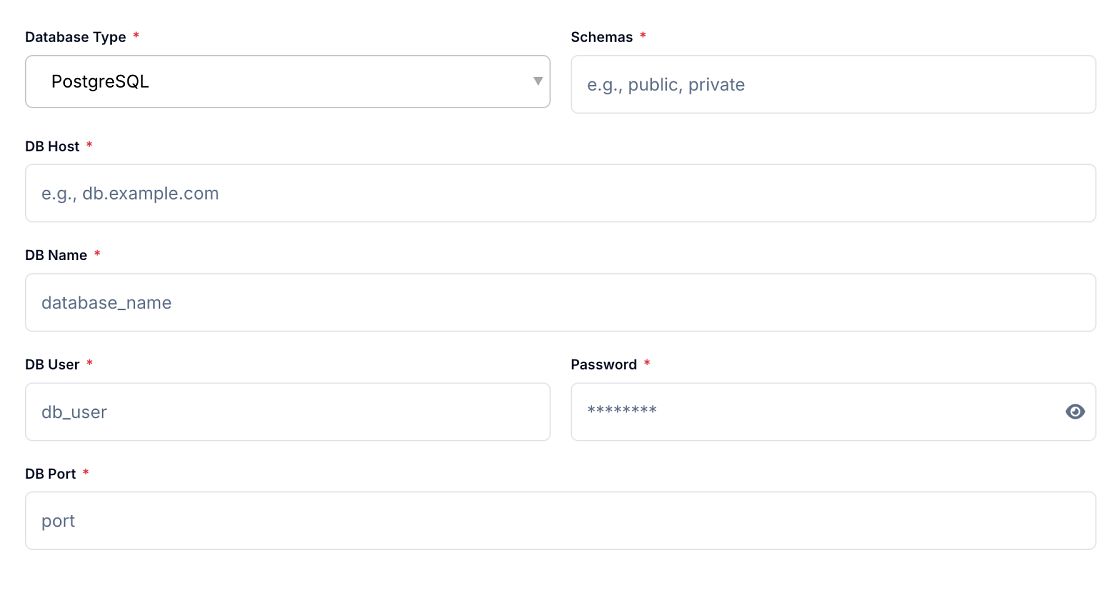This screenshot has height=600, width=1119.
Task: Click into the DB Port field
Action: tap(560, 521)
